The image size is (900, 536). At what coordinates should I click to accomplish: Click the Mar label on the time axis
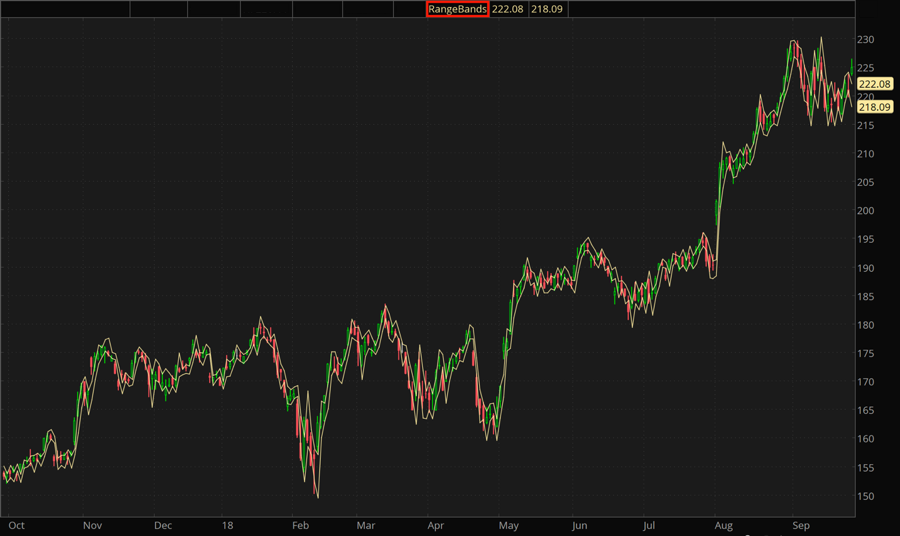[366, 524]
